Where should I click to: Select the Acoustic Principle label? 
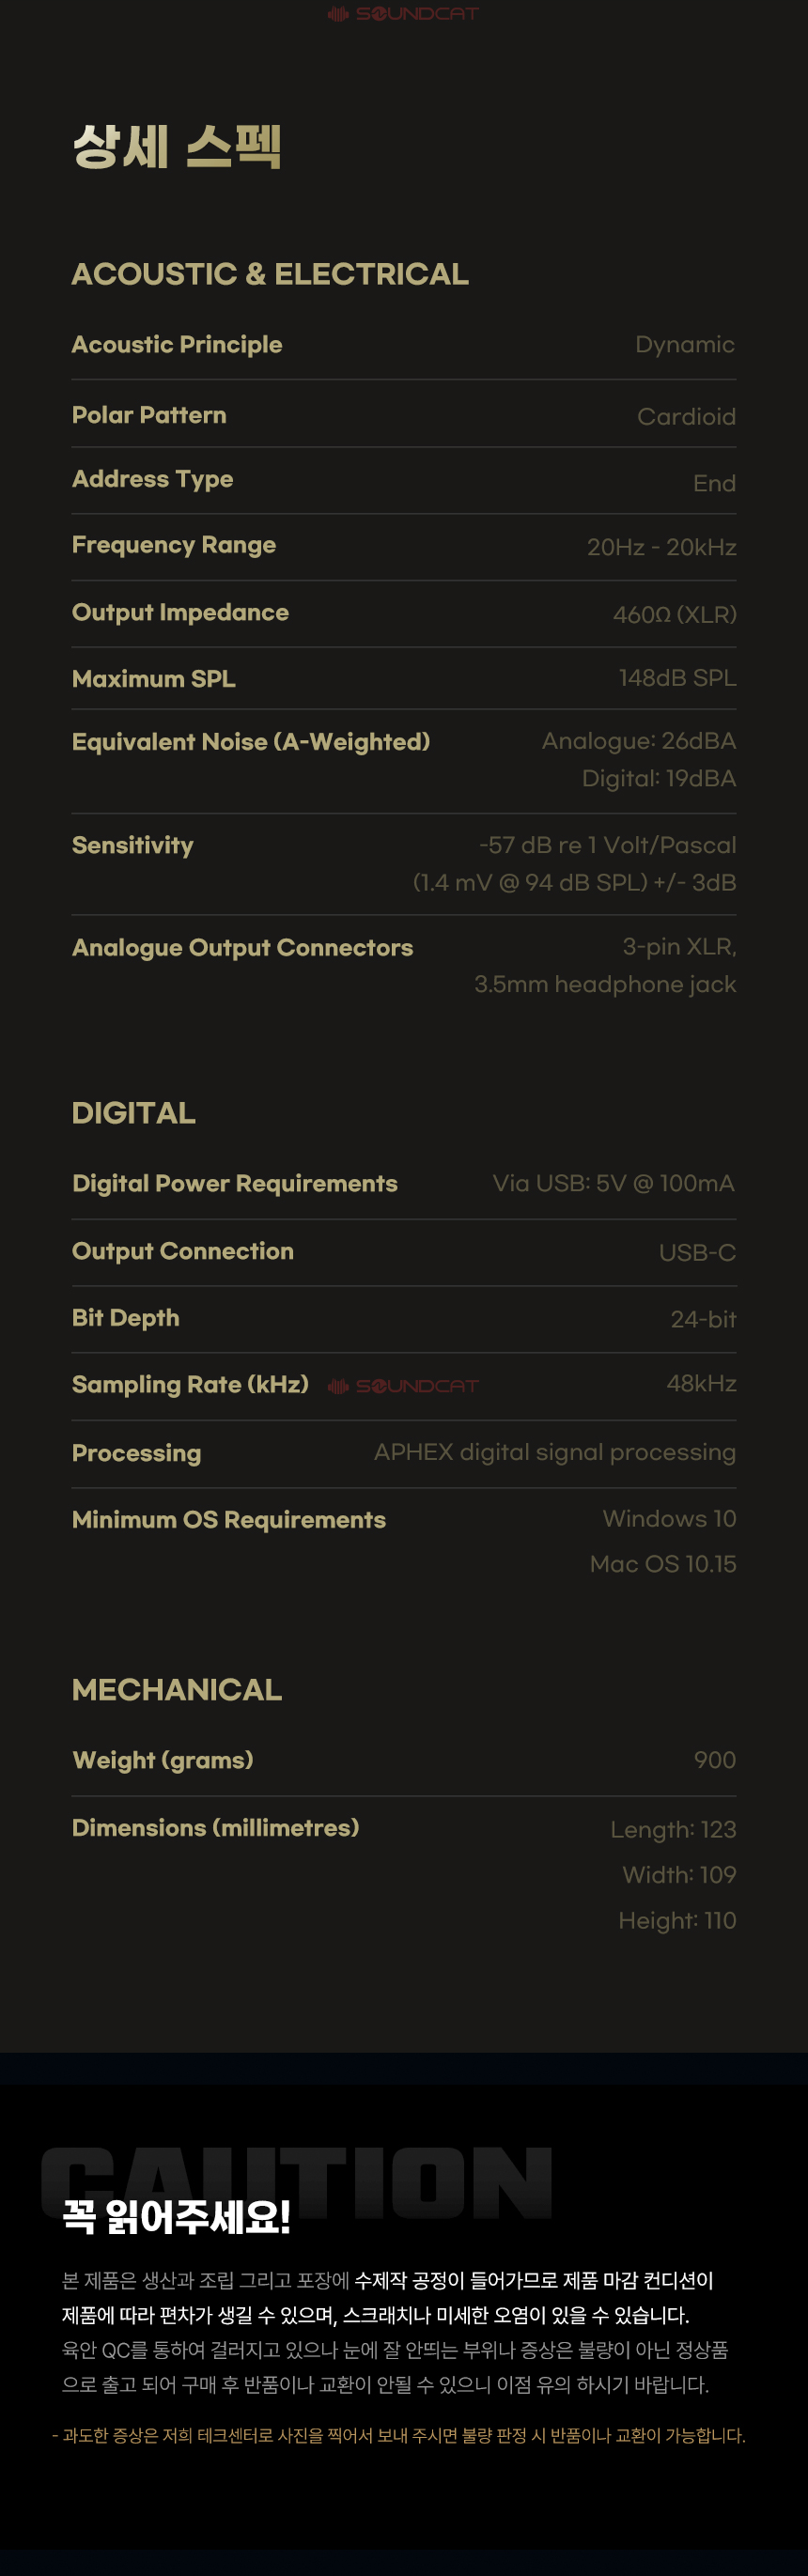pos(177,344)
